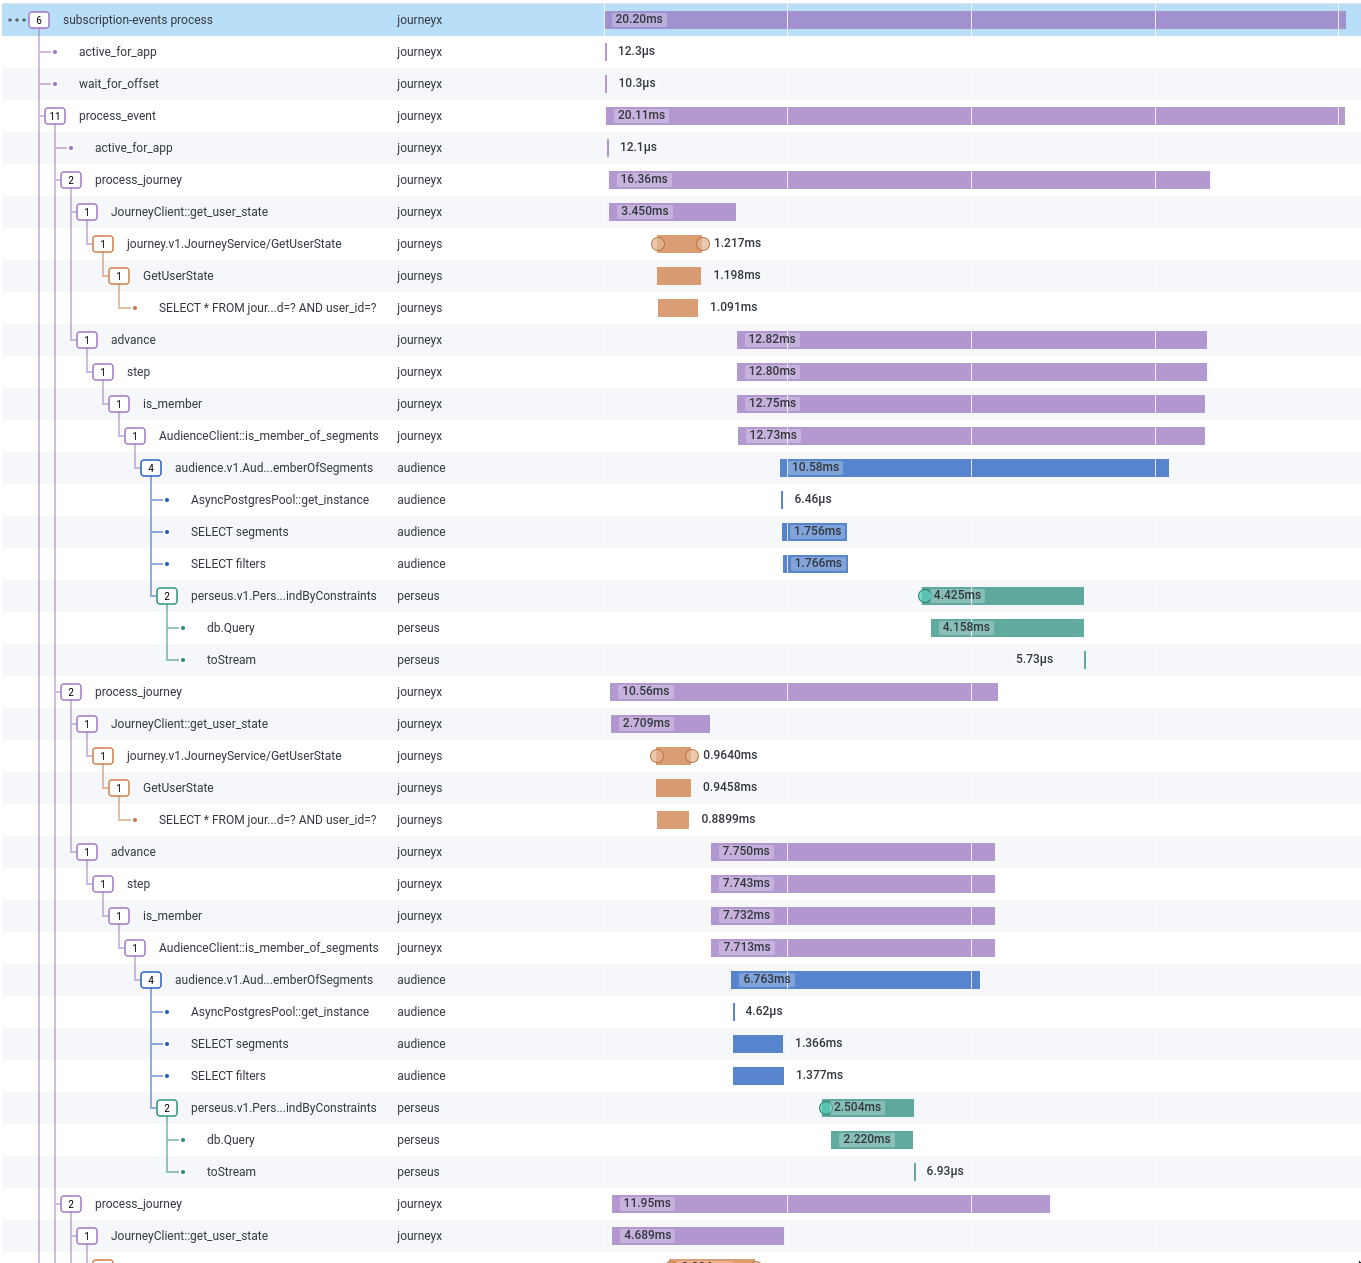Collapse audience.v1 emberOfSegments expander in 10.58ms row
This screenshot has height=1263, width=1361.
pyautogui.click(x=151, y=468)
